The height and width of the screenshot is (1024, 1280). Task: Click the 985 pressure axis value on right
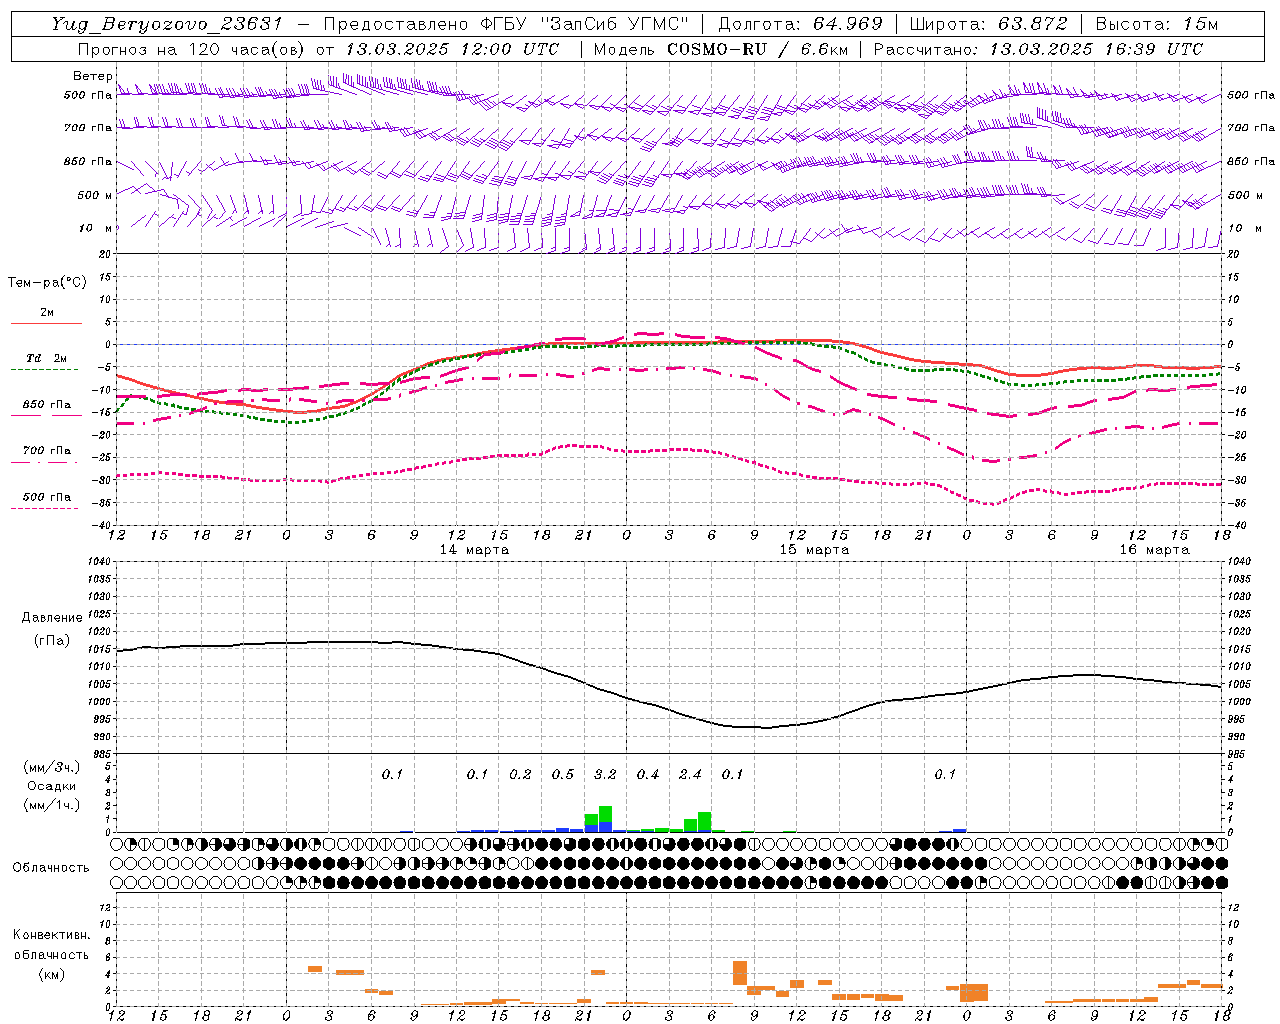(x=1238, y=754)
